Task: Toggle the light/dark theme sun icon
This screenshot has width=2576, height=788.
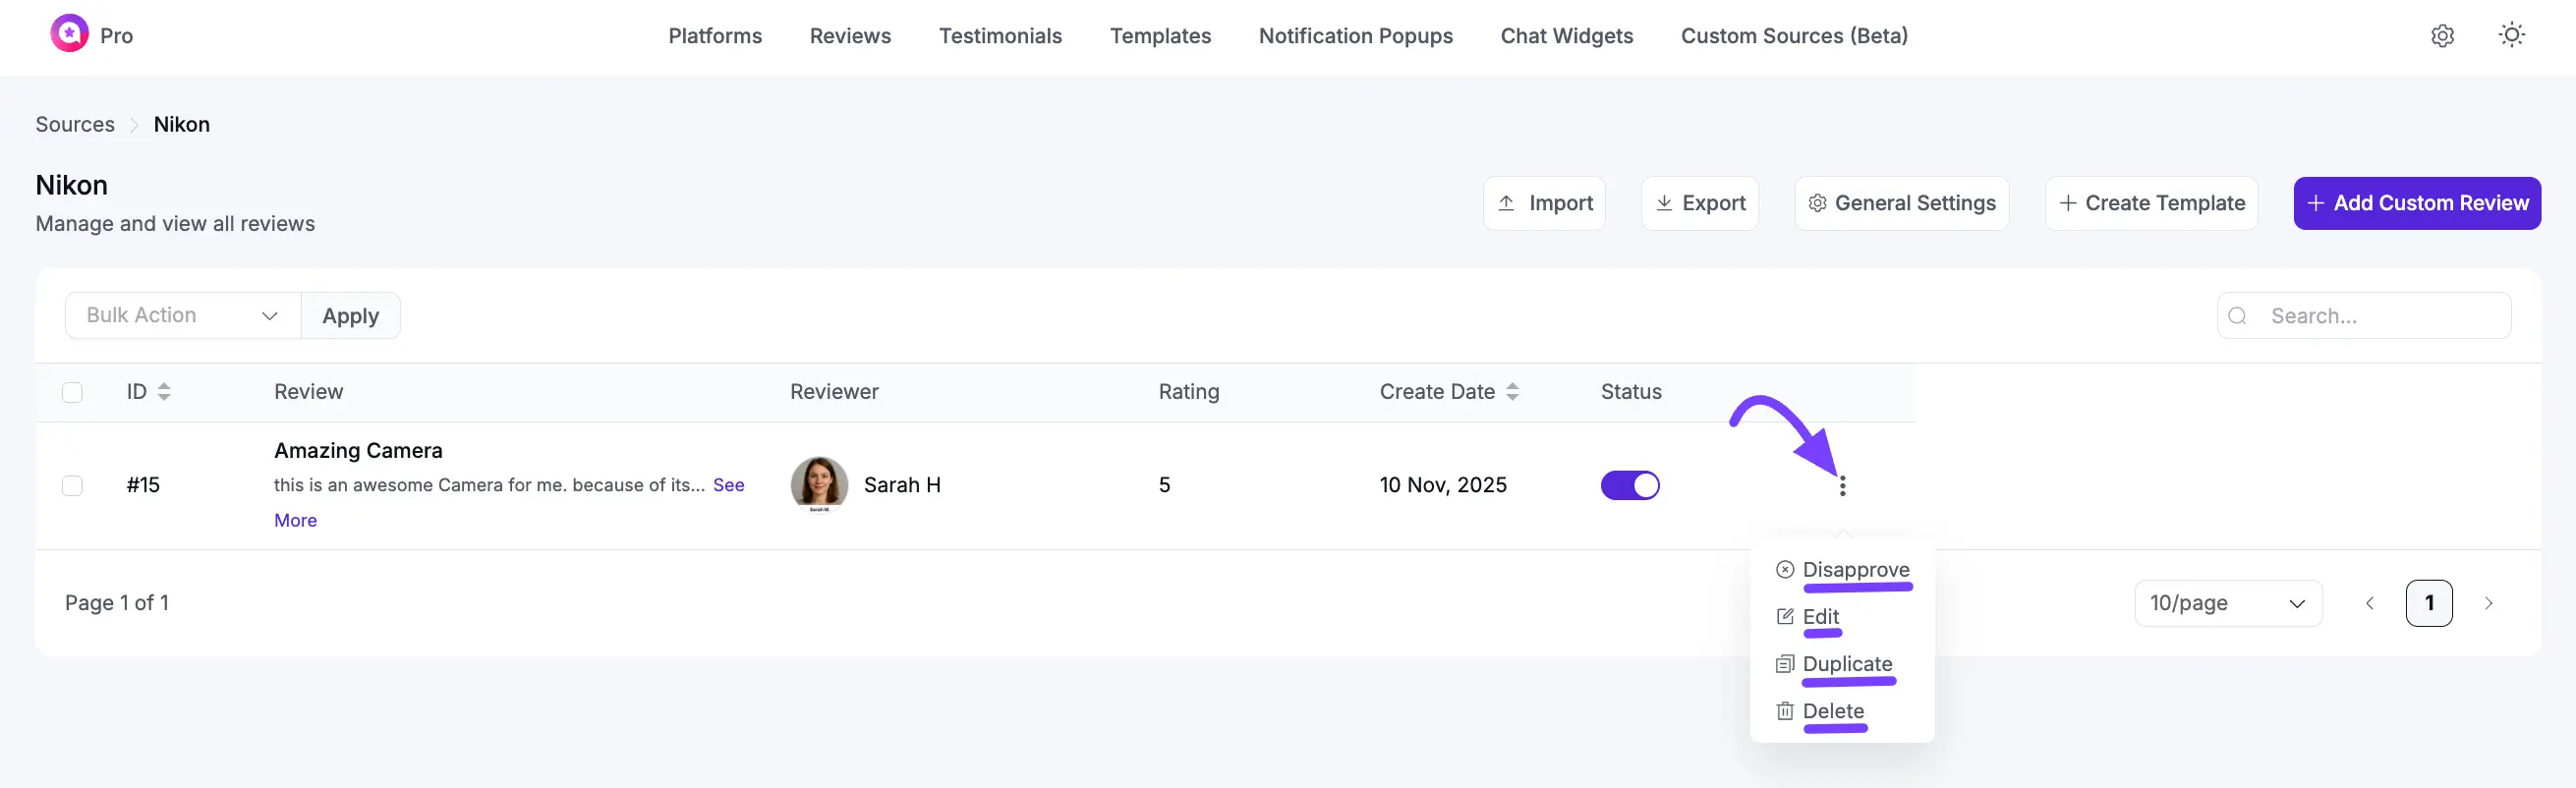Action: click(2511, 35)
